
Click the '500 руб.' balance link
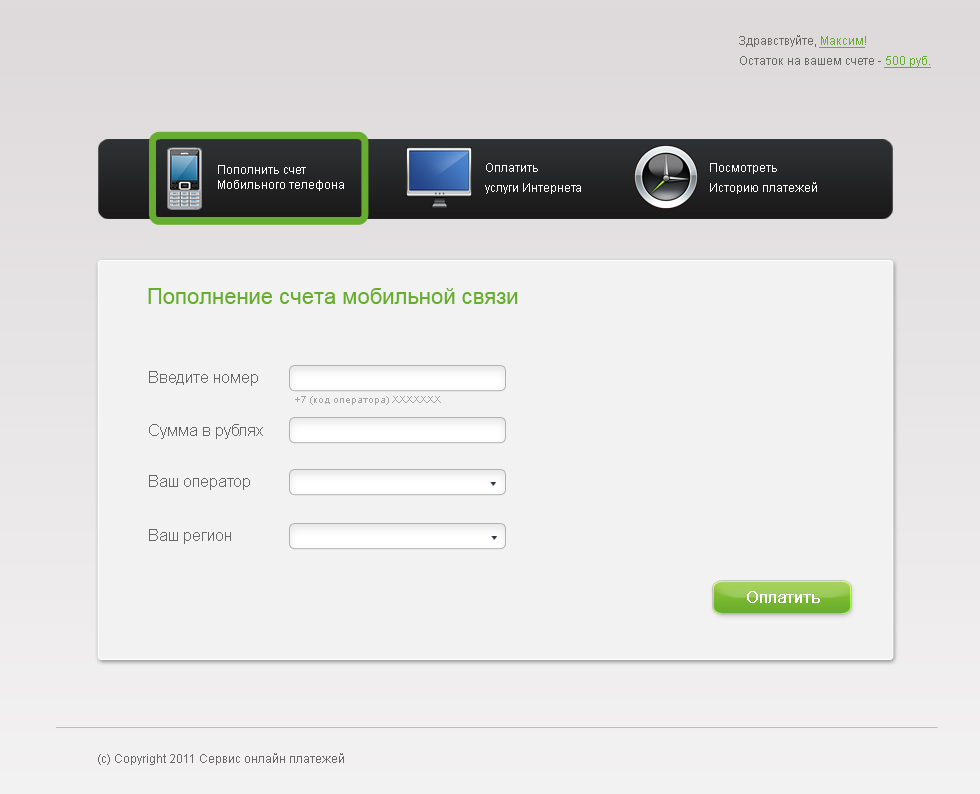pyautogui.click(x=907, y=61)
